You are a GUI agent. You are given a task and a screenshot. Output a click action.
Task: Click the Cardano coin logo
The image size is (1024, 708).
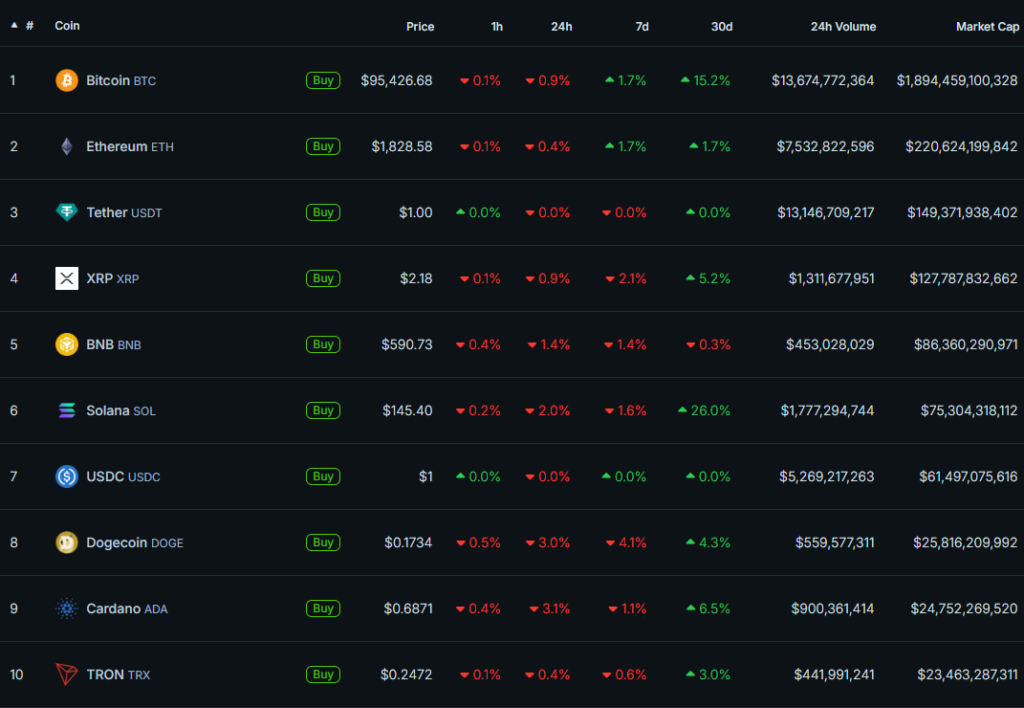pos(67,608)
